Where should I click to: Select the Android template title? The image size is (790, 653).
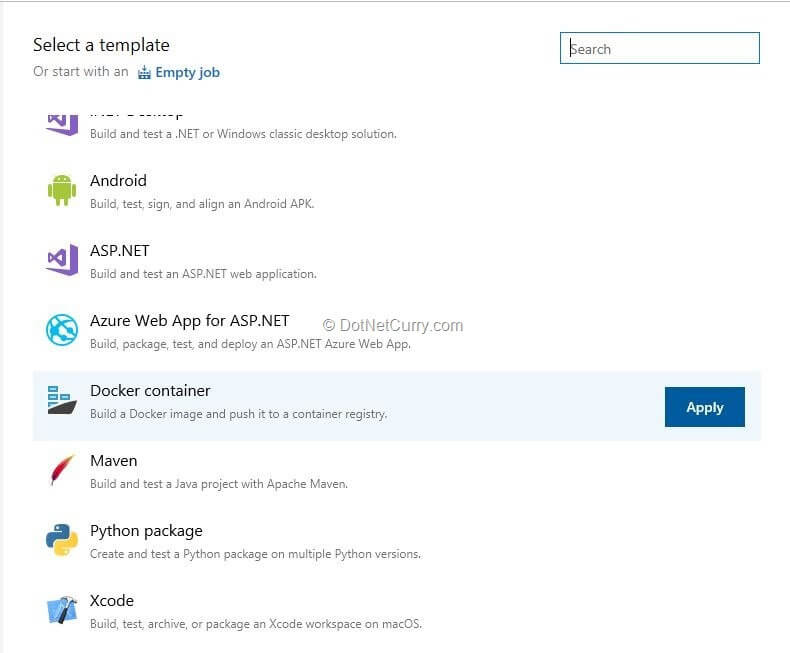(118, 180)
